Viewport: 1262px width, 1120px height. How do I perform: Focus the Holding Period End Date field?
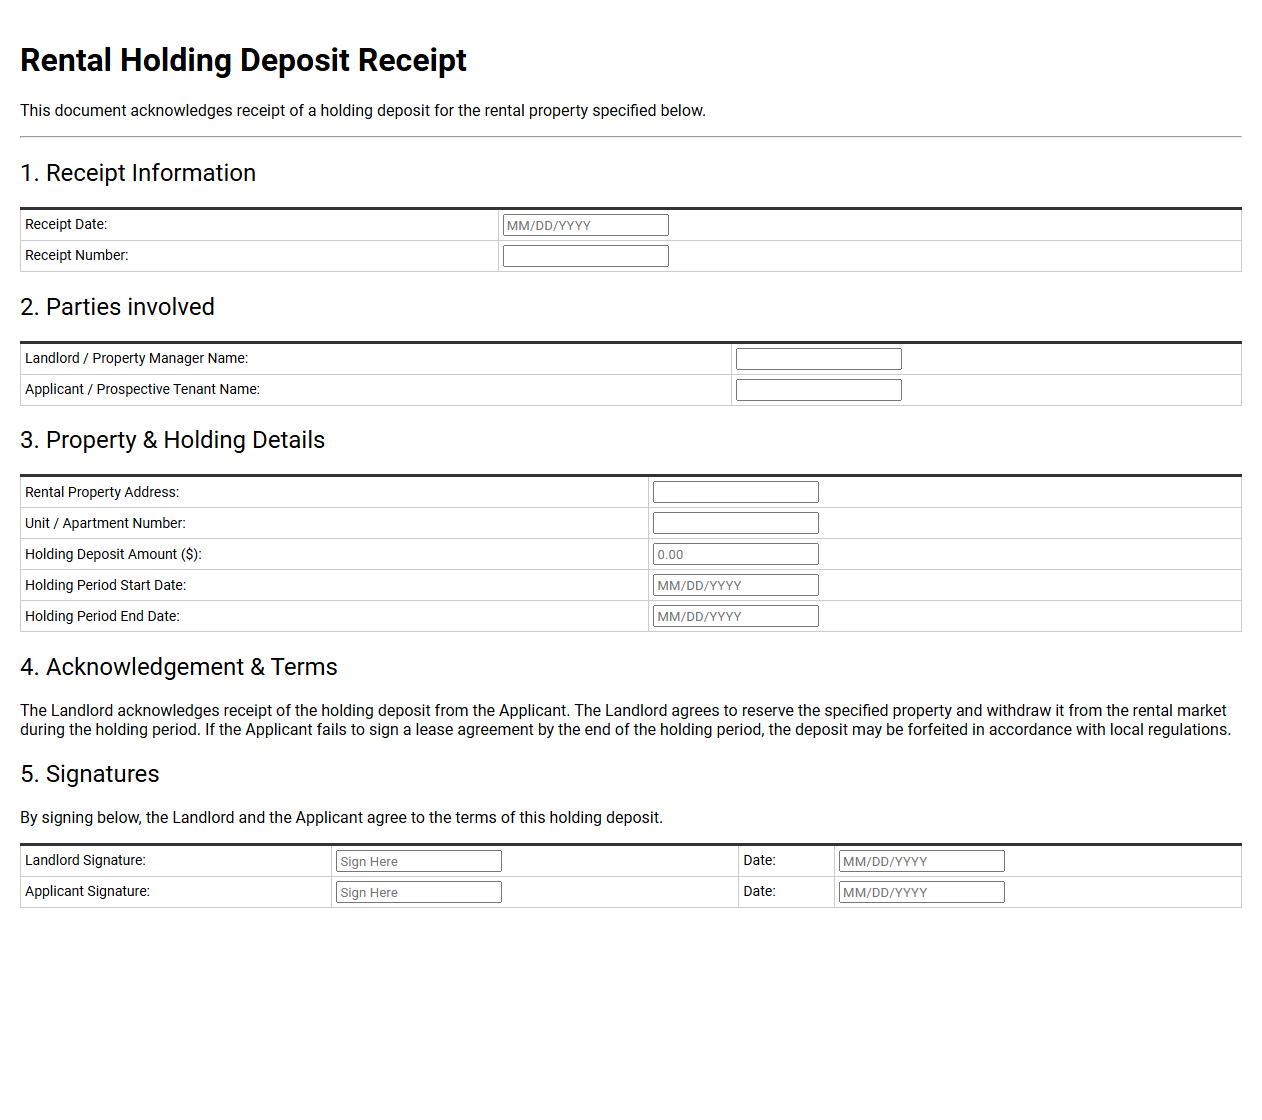(x=735, y=616)
